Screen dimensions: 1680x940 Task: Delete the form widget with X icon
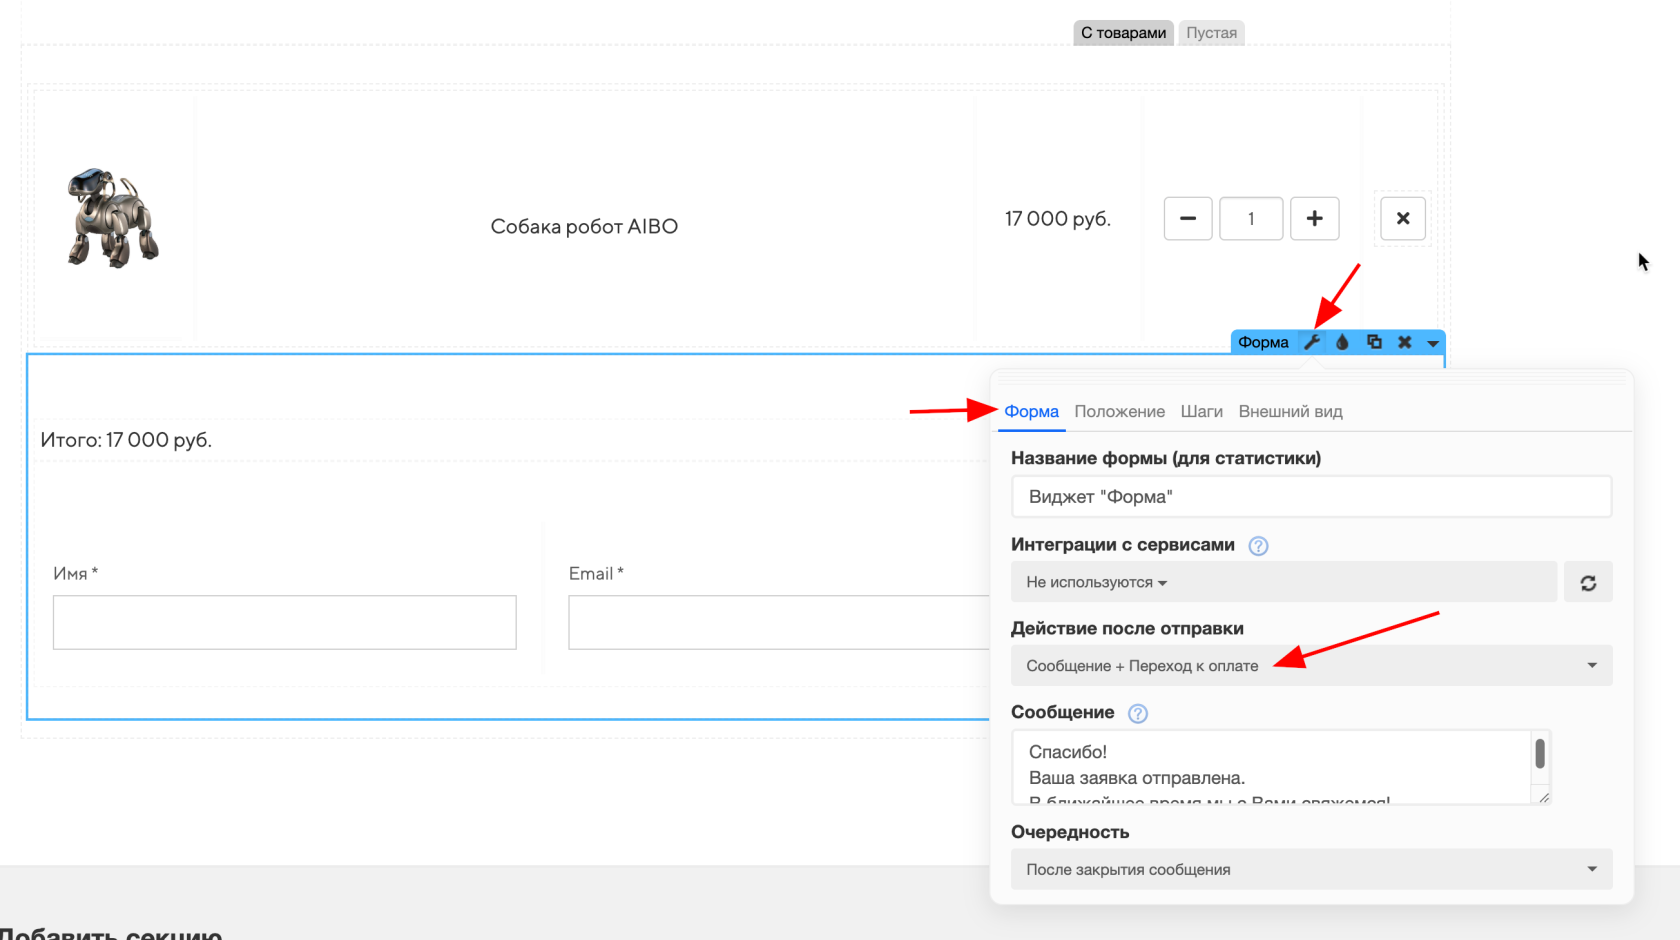[1405, 342]
